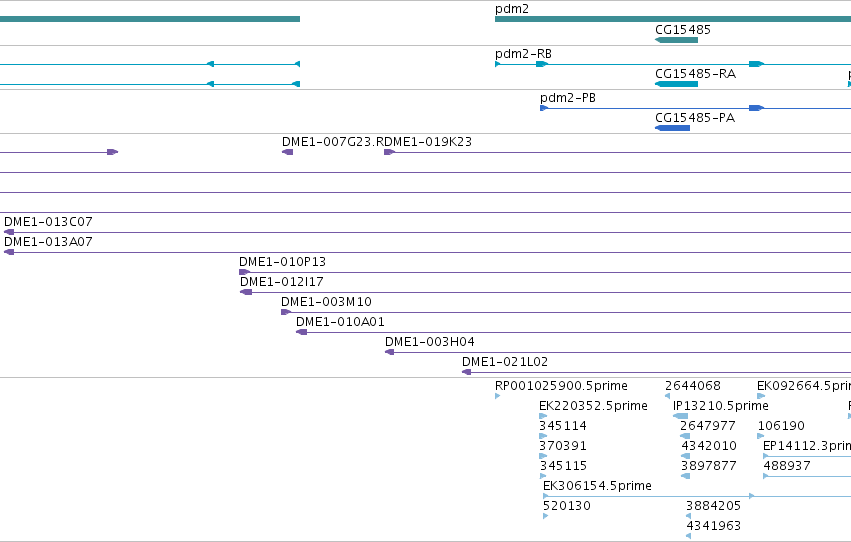Click the DME1-021L02 purple end arrow
The width and height of the screenshot is (851, 542).
467,373
